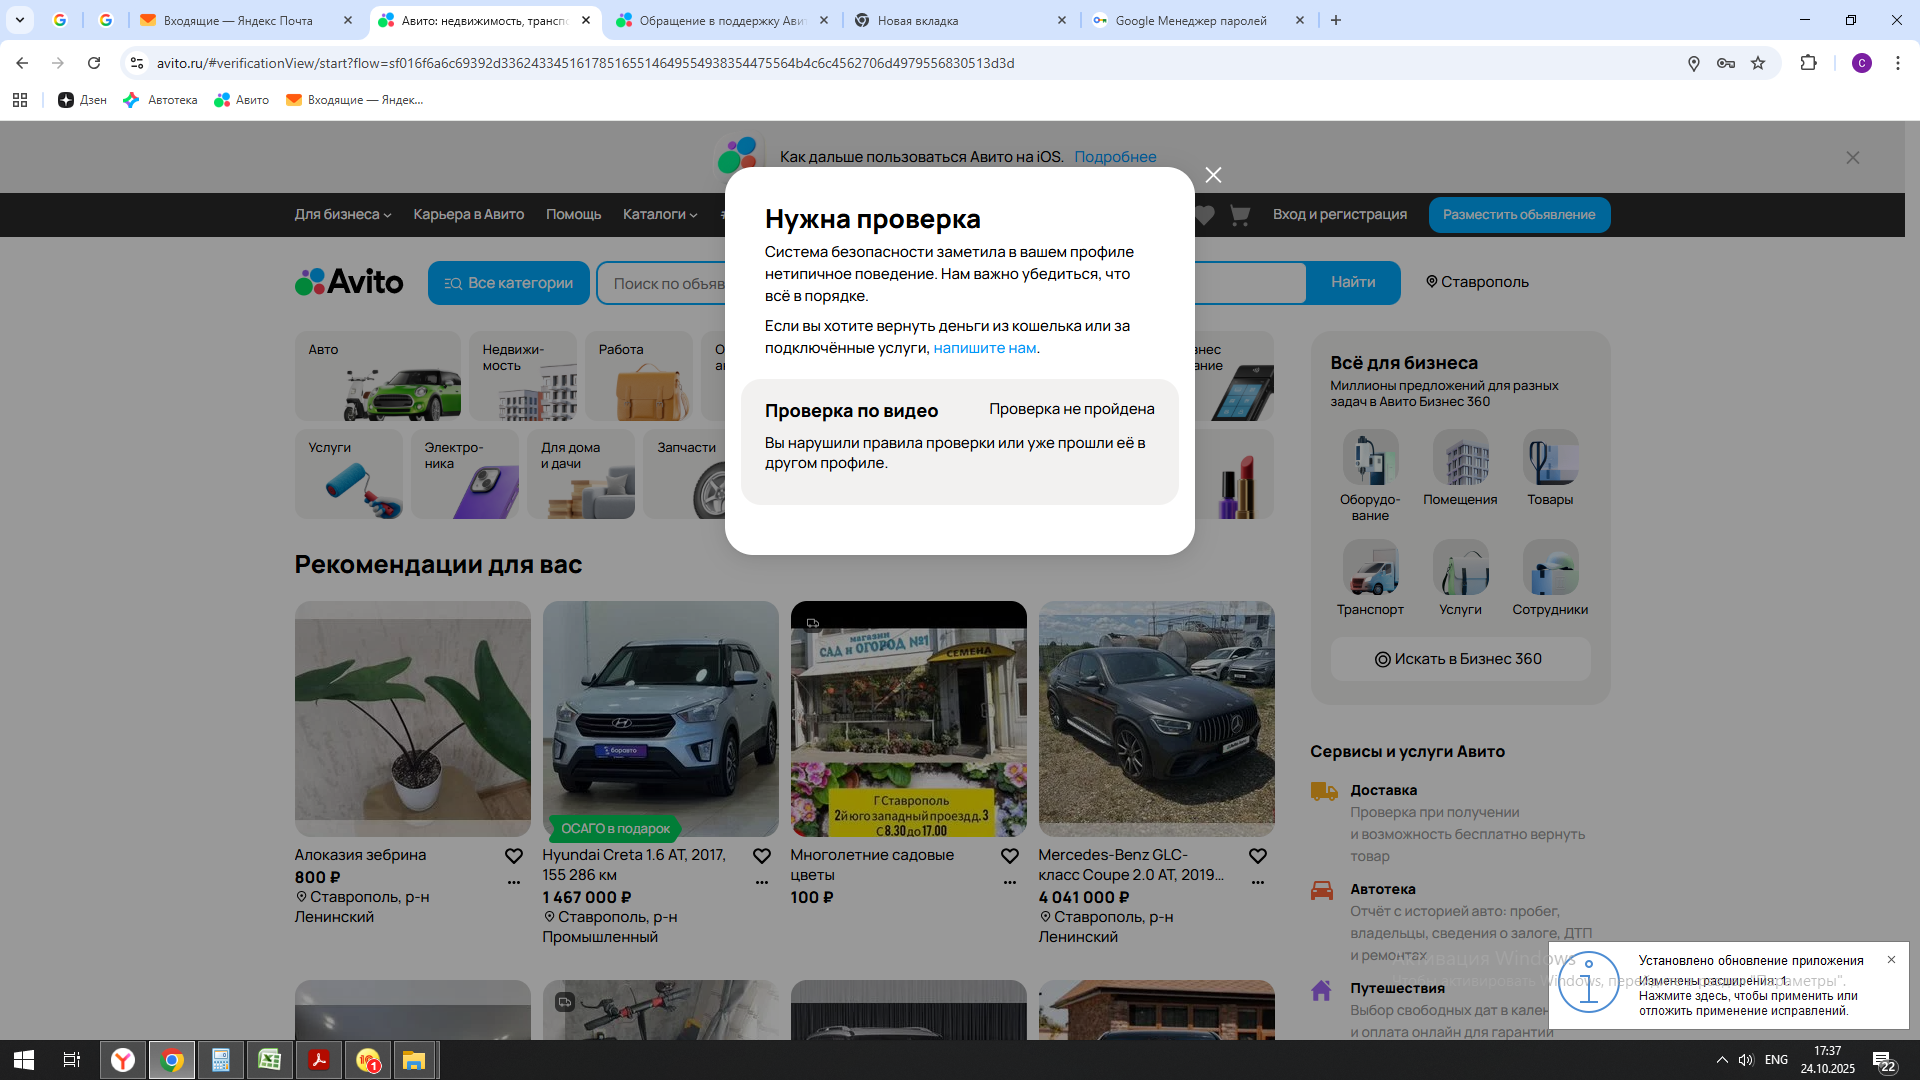This screenshot has height=1080, width=1920.
Task: Open the Chrome Extensions puzzle icon
Action: [x=1808, y=63]
